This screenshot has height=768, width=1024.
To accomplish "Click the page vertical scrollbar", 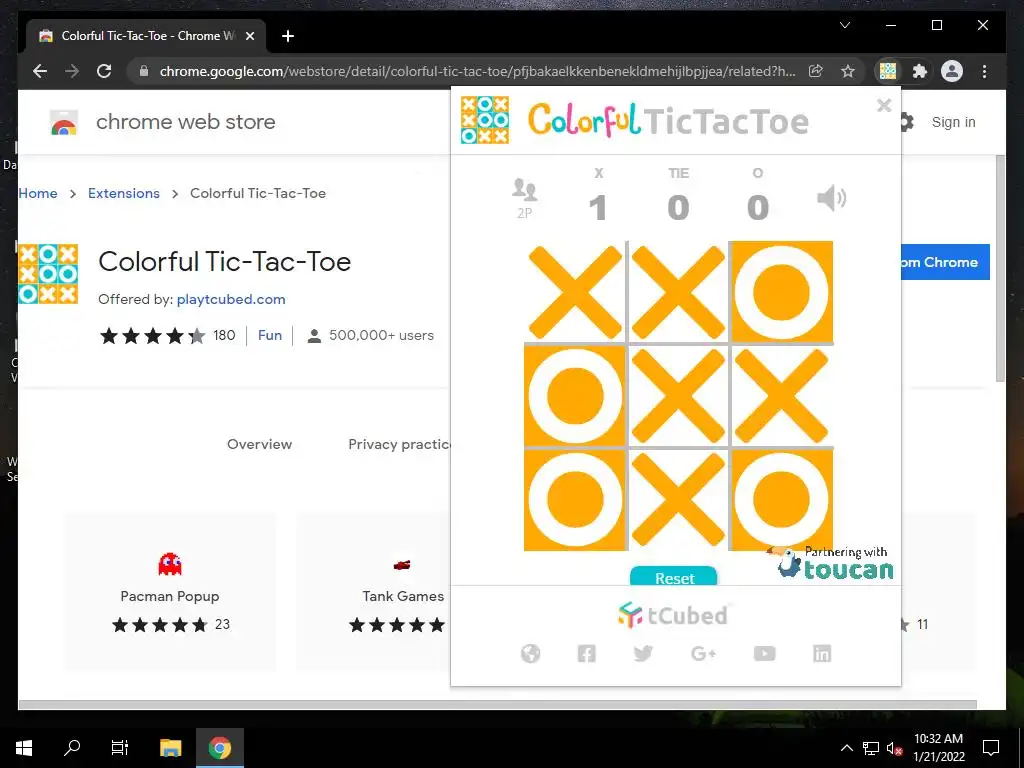I will point(1000,268).
